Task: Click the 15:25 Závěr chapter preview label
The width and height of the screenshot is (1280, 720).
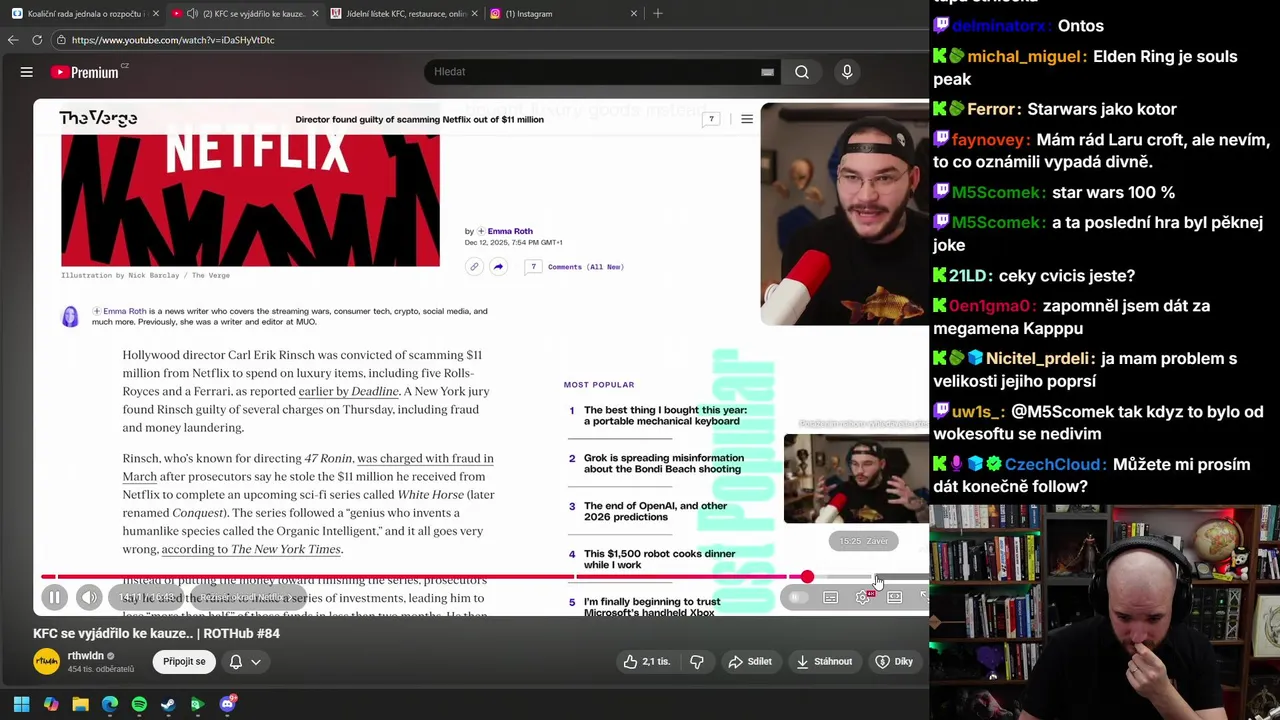Action: [x=864, y=541]
